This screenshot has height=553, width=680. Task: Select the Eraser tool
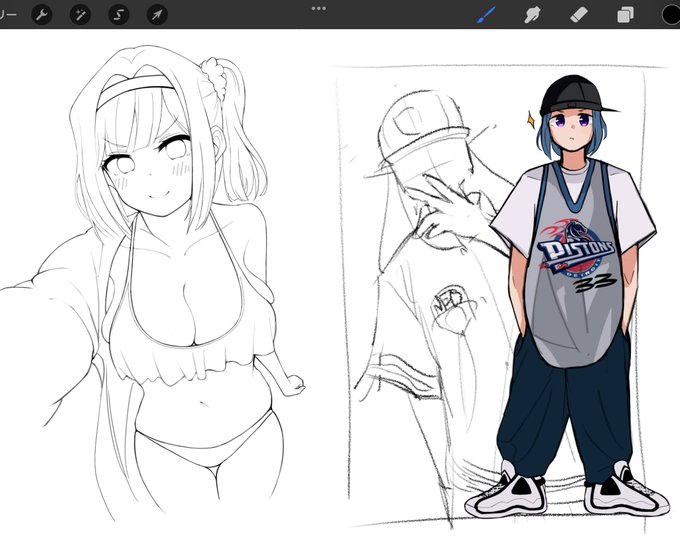click(x=579, y=16)
